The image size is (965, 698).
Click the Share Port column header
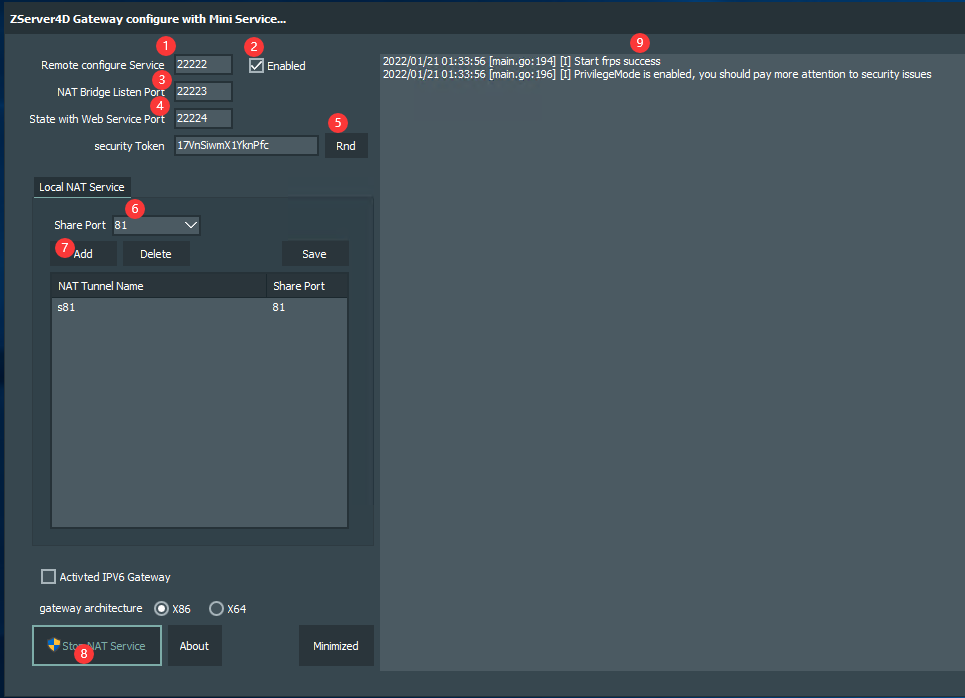306,286
